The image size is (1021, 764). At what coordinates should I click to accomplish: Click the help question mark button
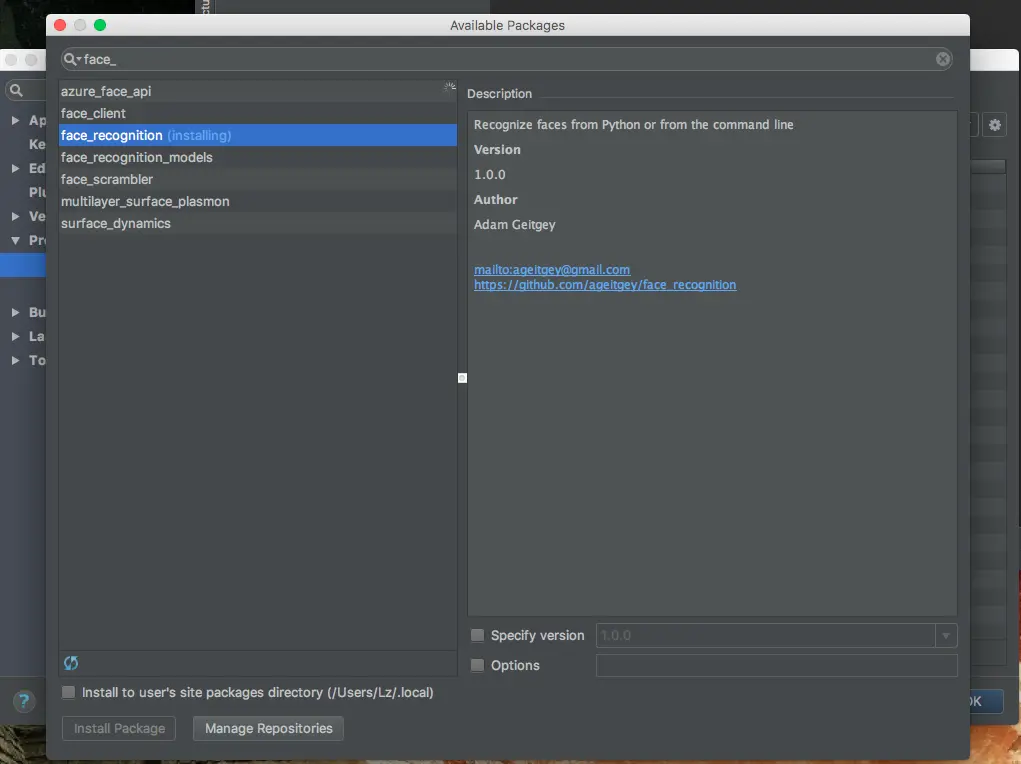[24, 701]
